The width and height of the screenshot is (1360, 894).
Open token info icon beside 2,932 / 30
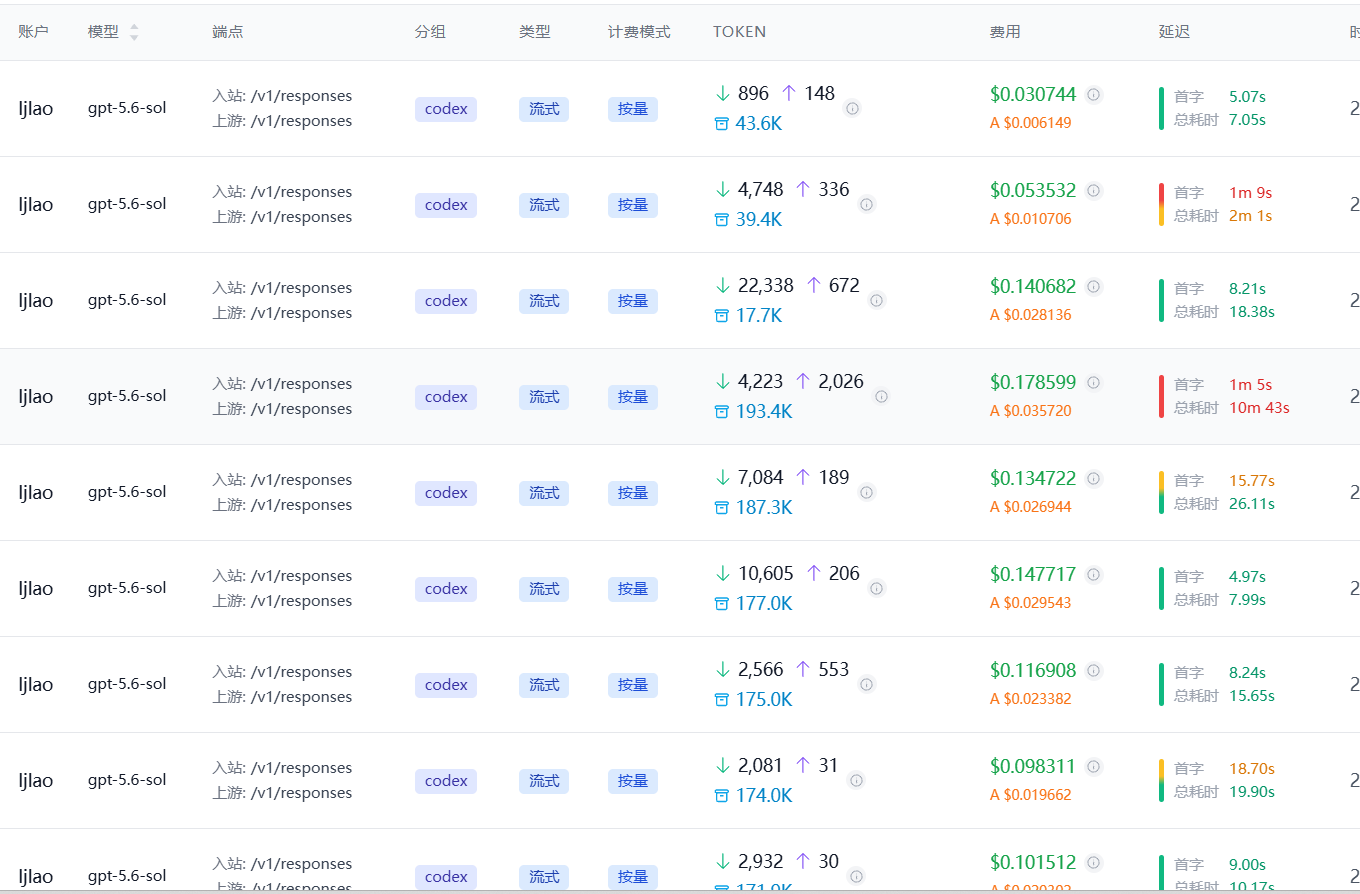click(856, 877)
